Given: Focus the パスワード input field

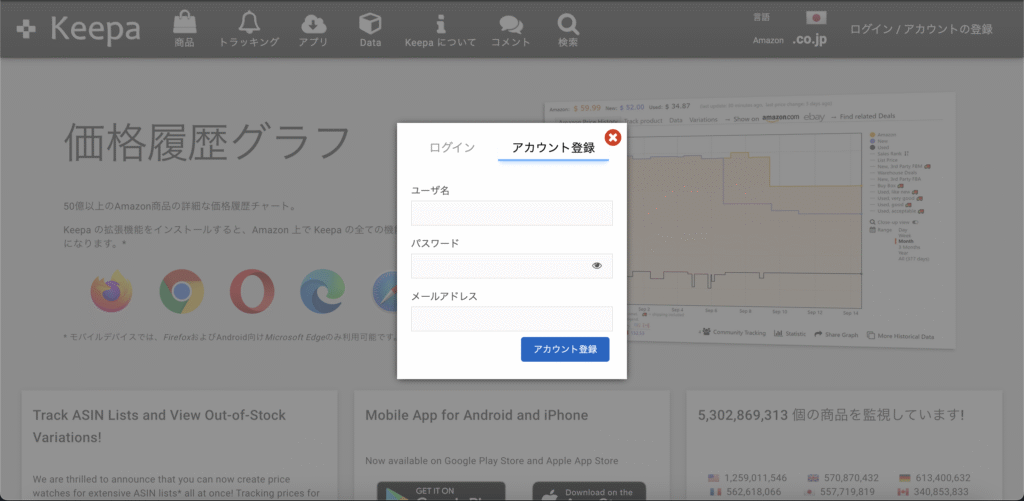Looking at the screenshot, I should point(511,266).
